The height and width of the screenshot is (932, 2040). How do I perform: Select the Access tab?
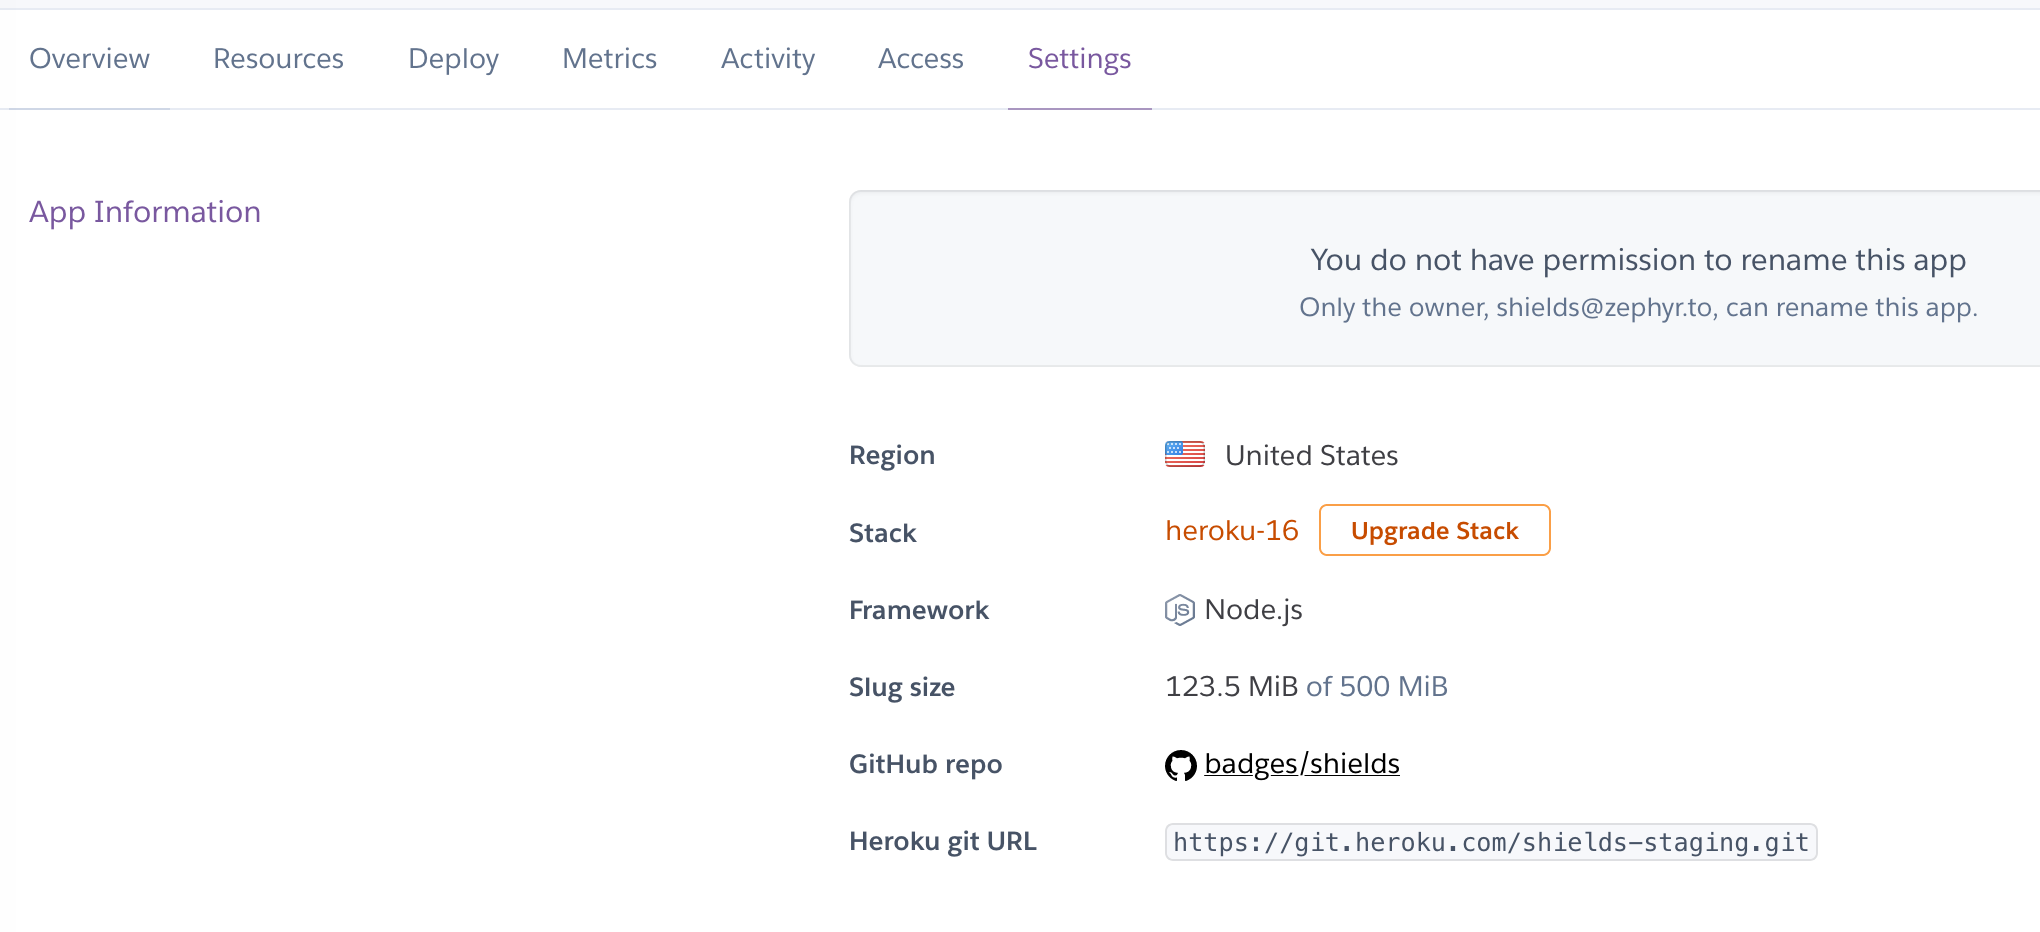(920, 59)
